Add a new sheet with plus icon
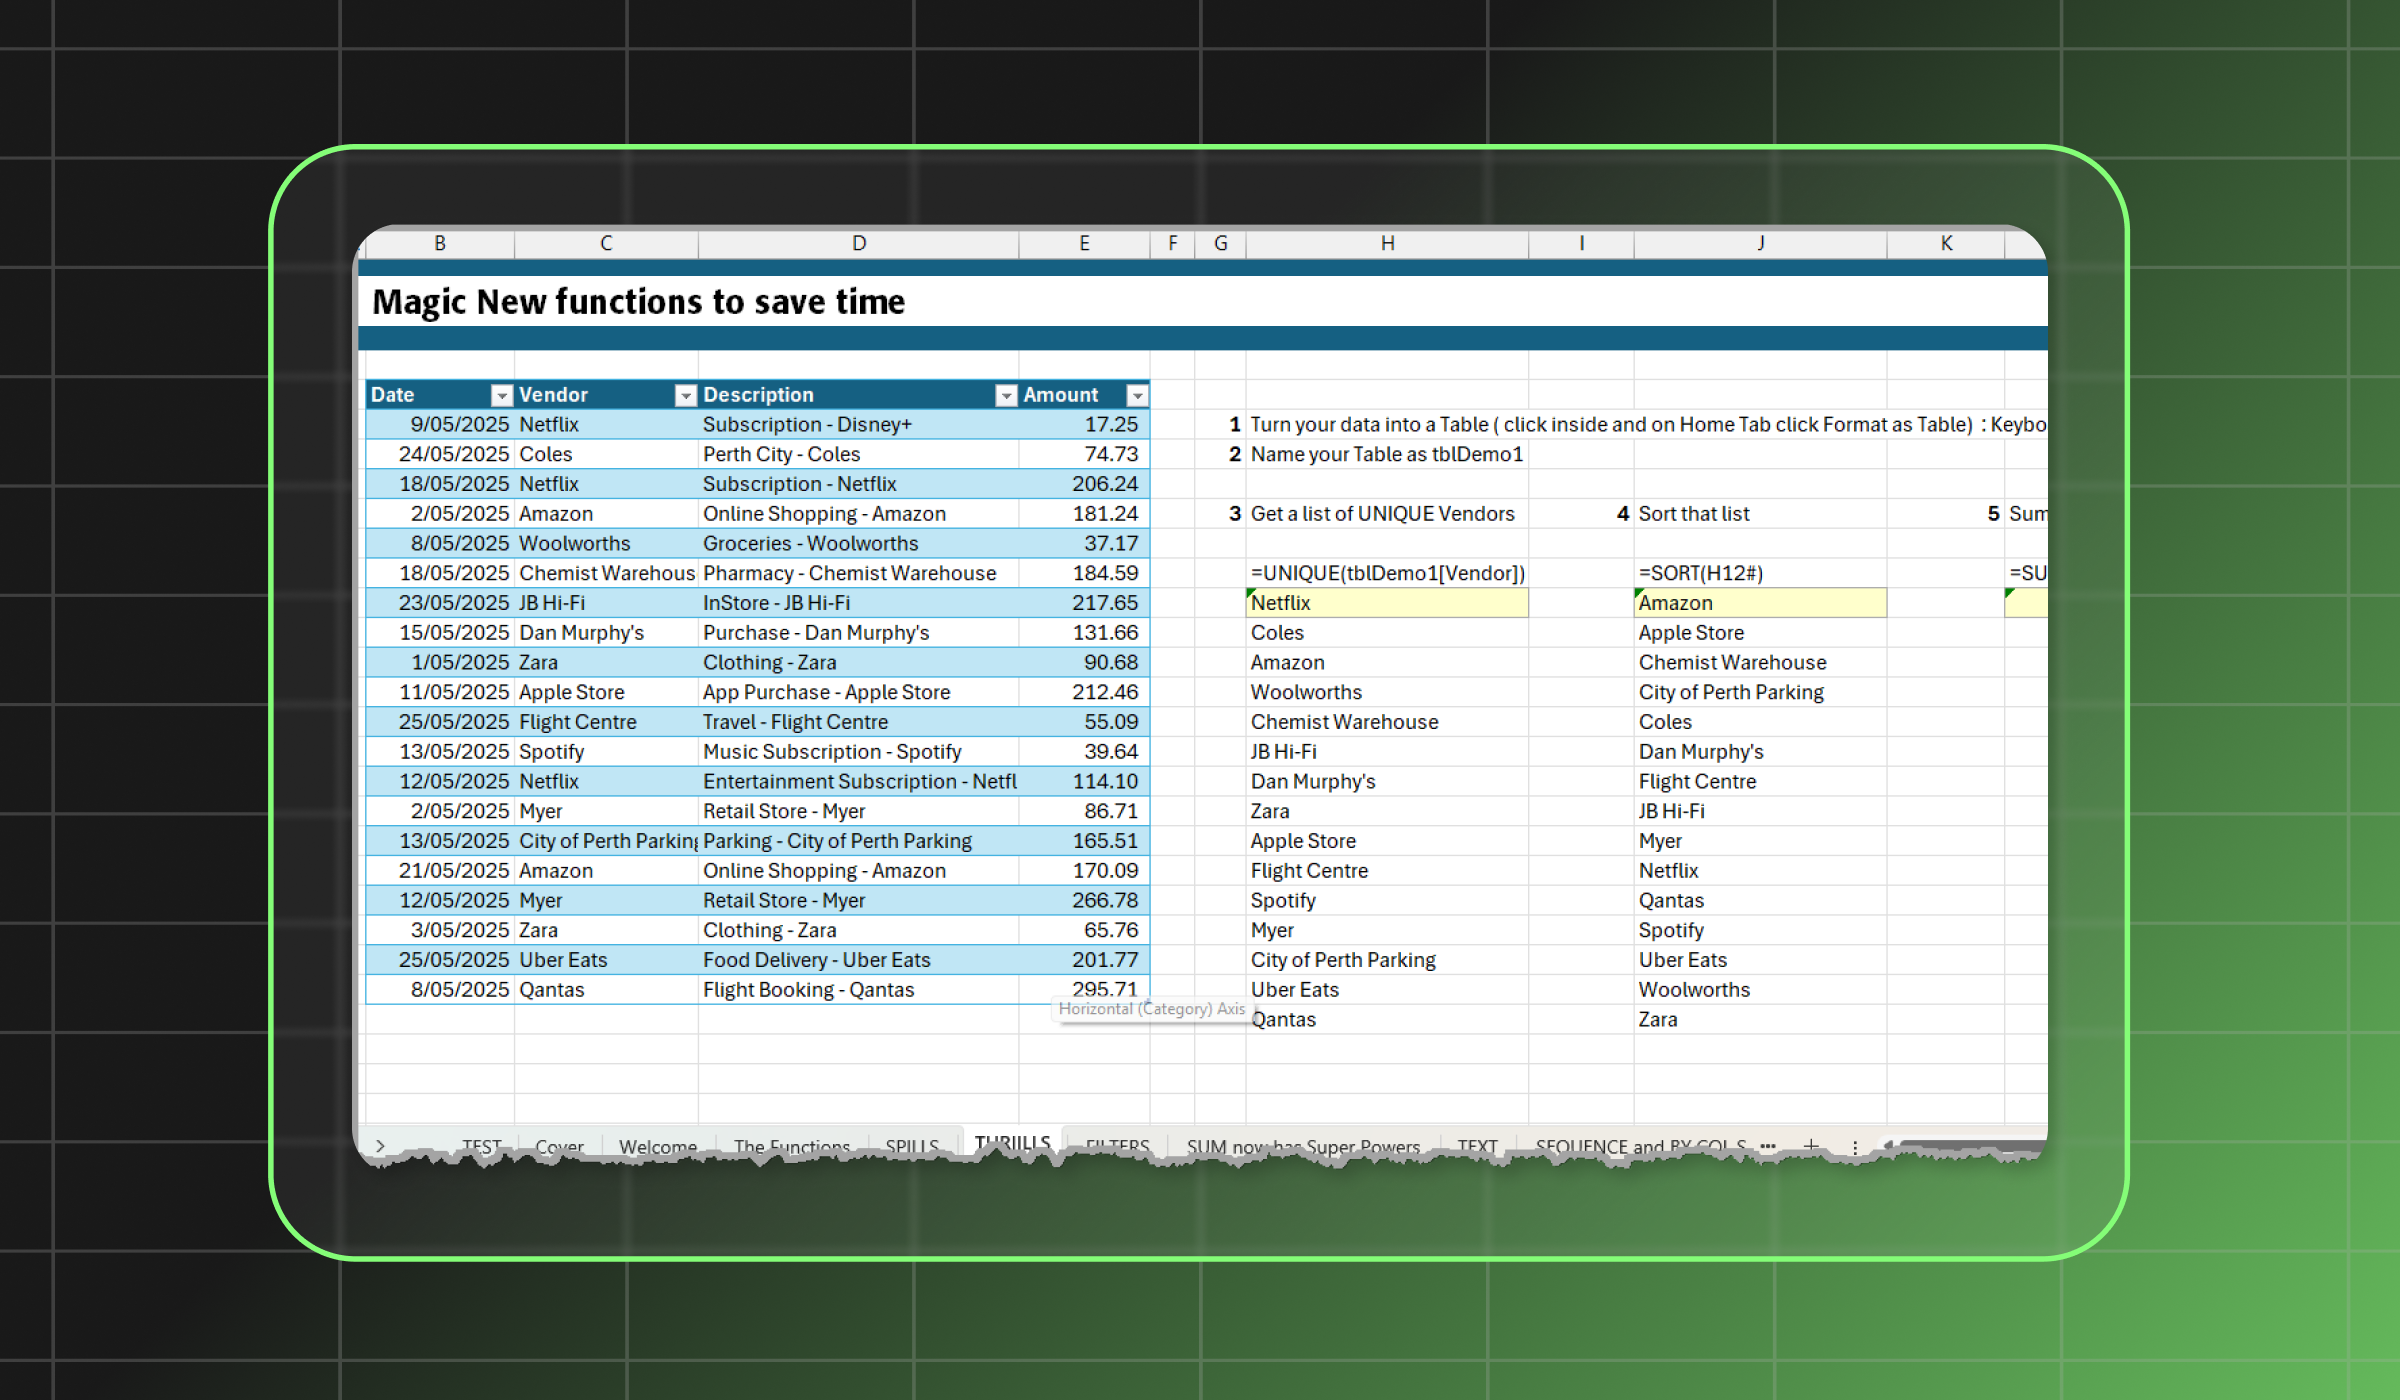This screenshot has height=1400, width=2400. (1811, 1146)
